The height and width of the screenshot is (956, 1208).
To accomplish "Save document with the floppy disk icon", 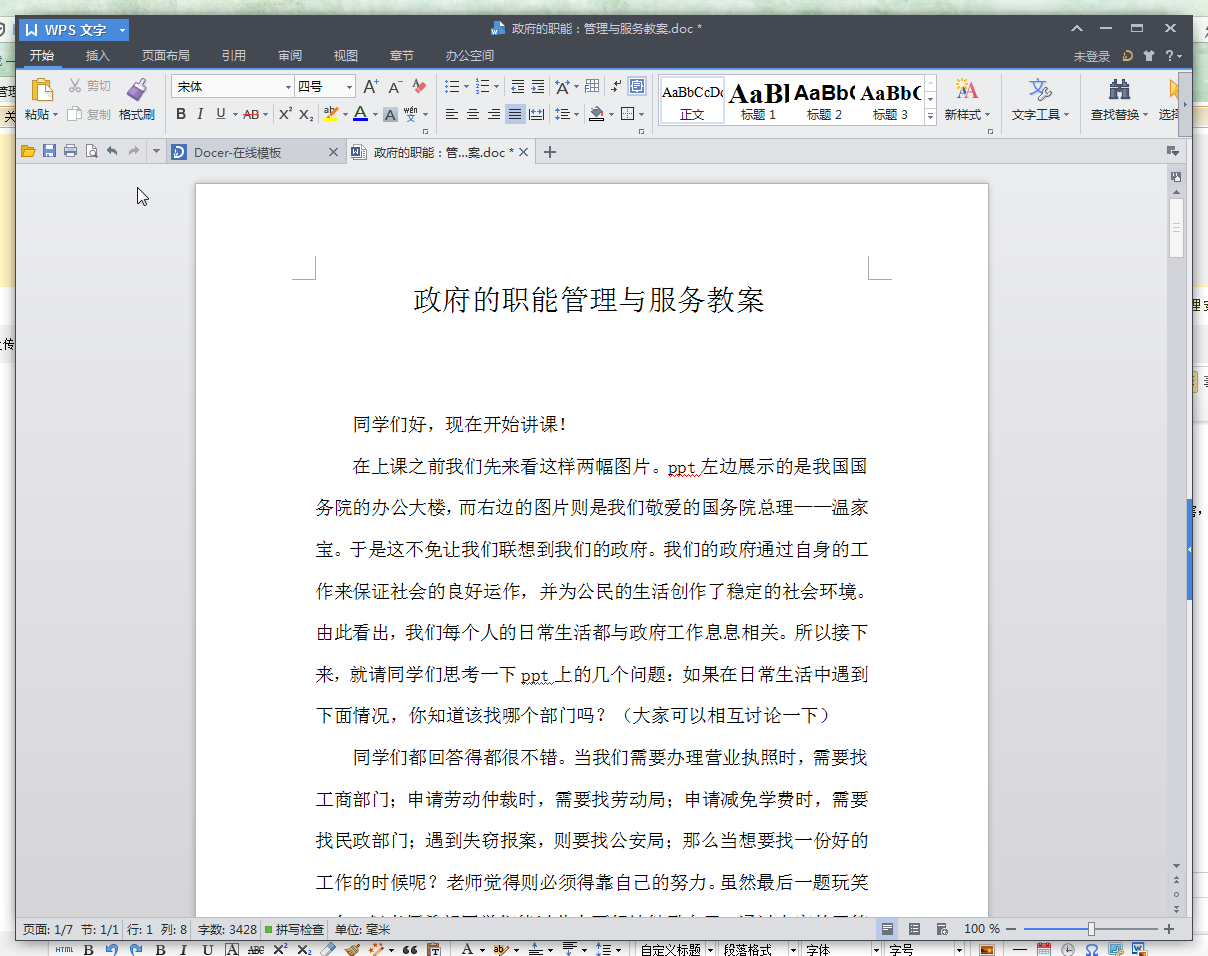I will (x=49, y=152).
